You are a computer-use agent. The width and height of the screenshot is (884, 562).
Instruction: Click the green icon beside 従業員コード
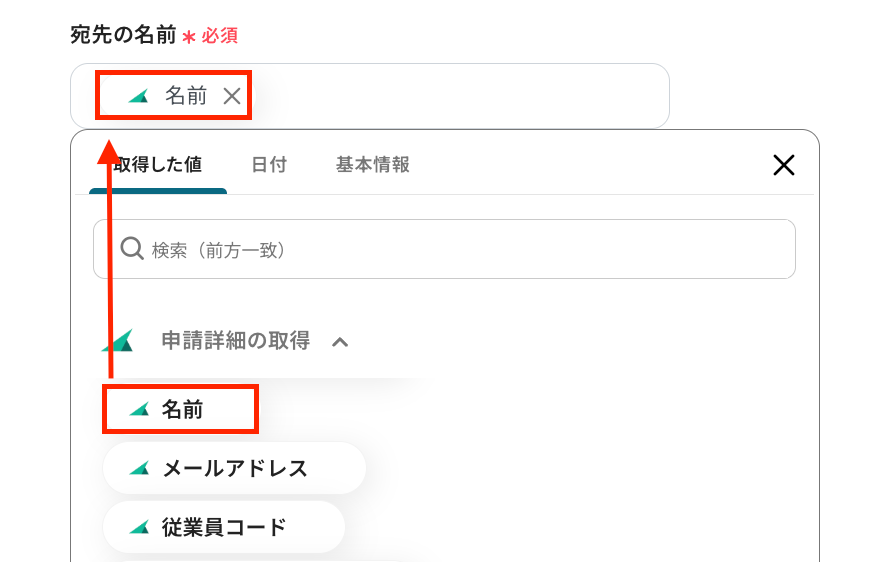[139, 527]
